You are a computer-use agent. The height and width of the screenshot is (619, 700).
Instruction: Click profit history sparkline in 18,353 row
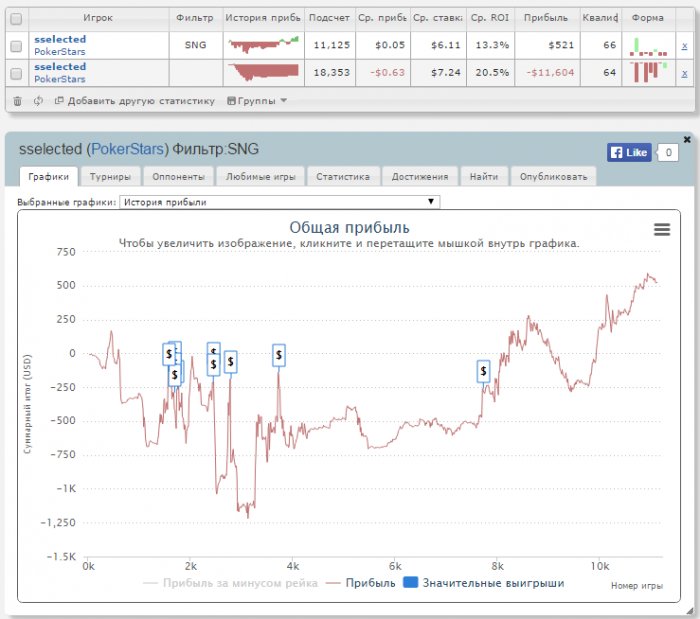pyautogui.click(x=263, y=72)
